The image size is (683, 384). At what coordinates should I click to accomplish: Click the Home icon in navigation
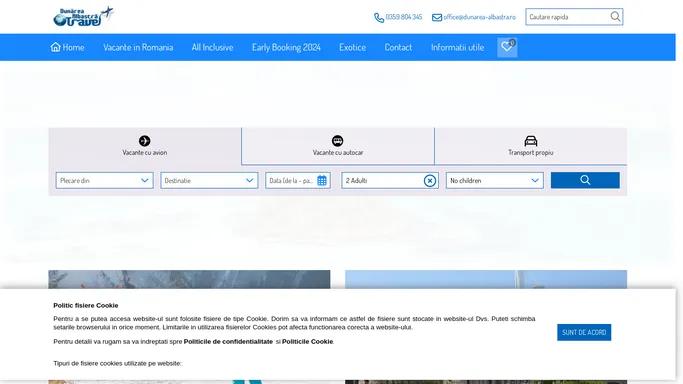pyautogui.click(x=55, y=47)
